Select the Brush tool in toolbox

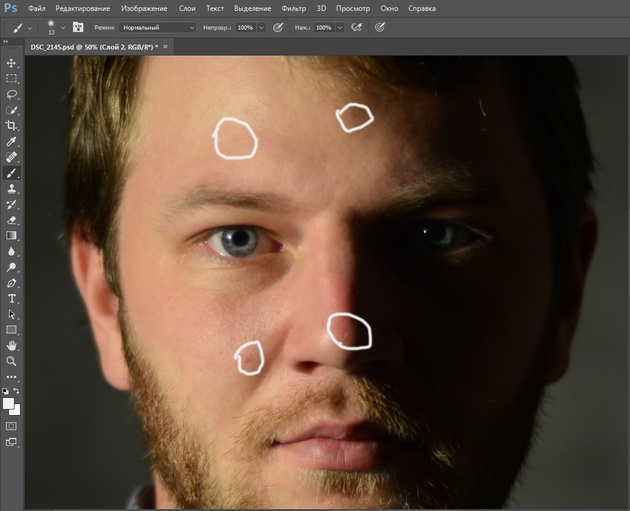click(x=11, y=173)
